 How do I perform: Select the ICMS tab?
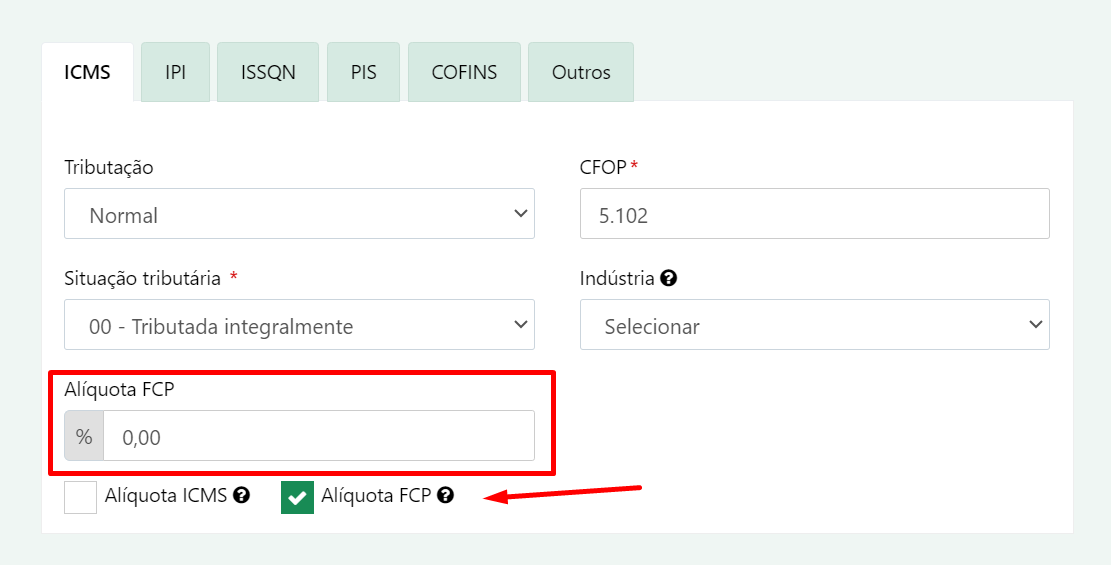pos(87,72)
